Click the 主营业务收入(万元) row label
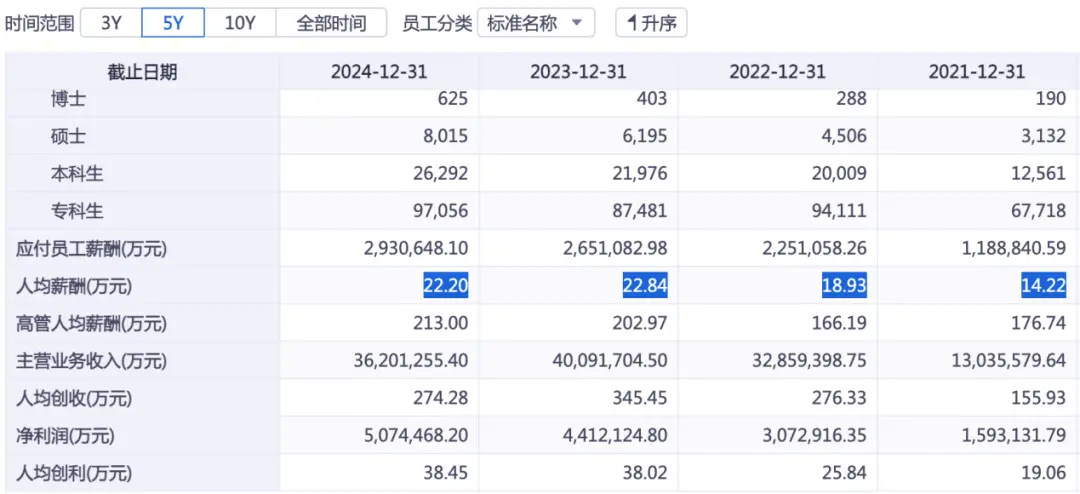This screenshot has width=1080, height=494. (93, 361)
